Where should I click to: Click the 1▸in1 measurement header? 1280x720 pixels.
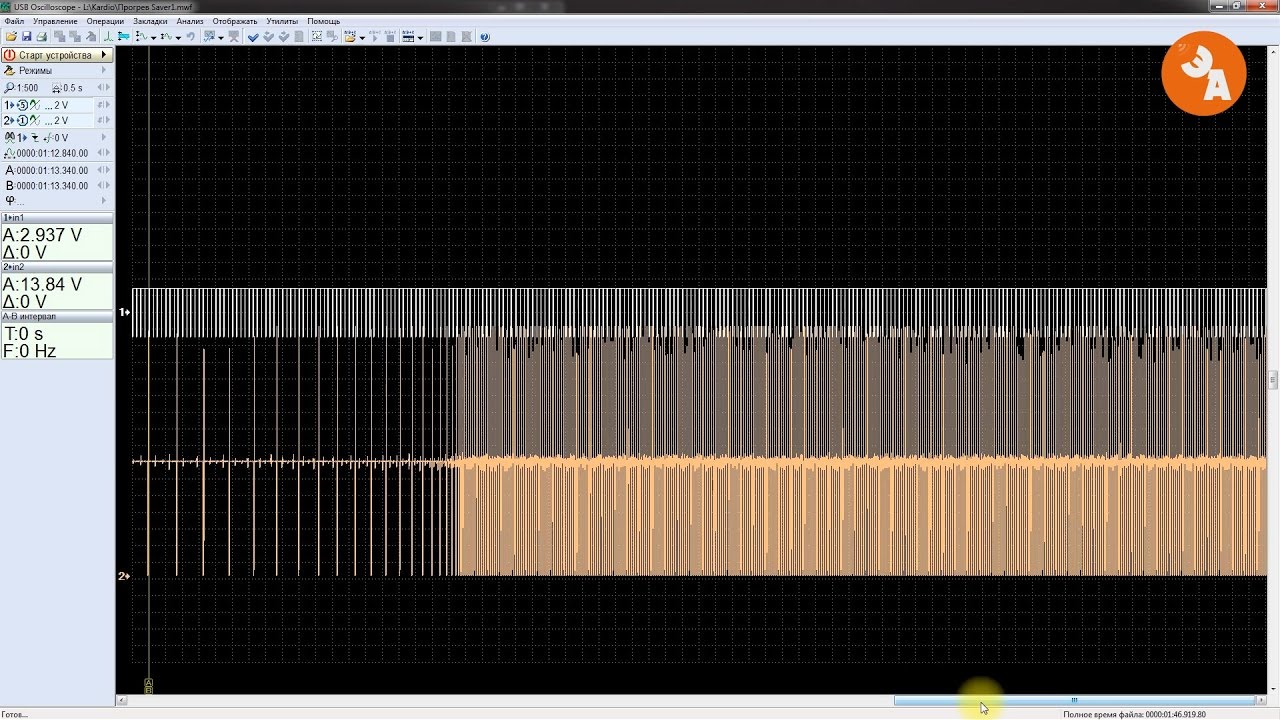pyautogui.click(x=57, y=217)
